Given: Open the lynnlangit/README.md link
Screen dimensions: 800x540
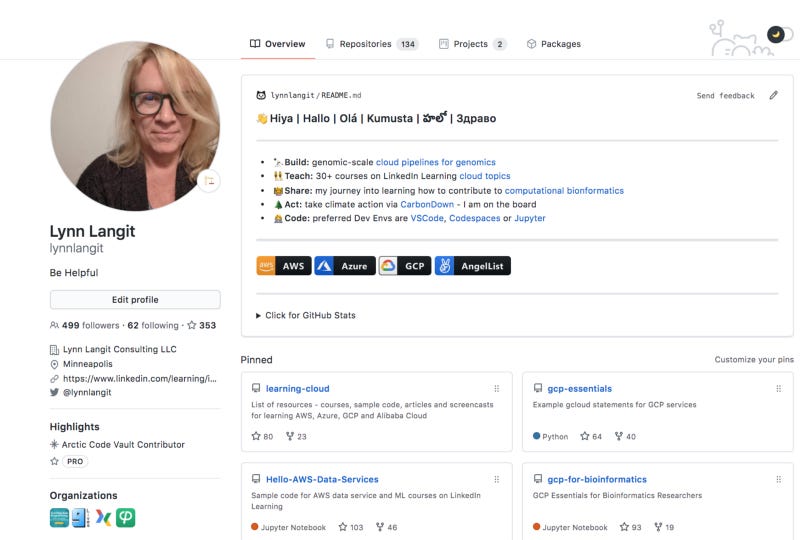Looking at the screenshot, I should (x=315, y=95).
